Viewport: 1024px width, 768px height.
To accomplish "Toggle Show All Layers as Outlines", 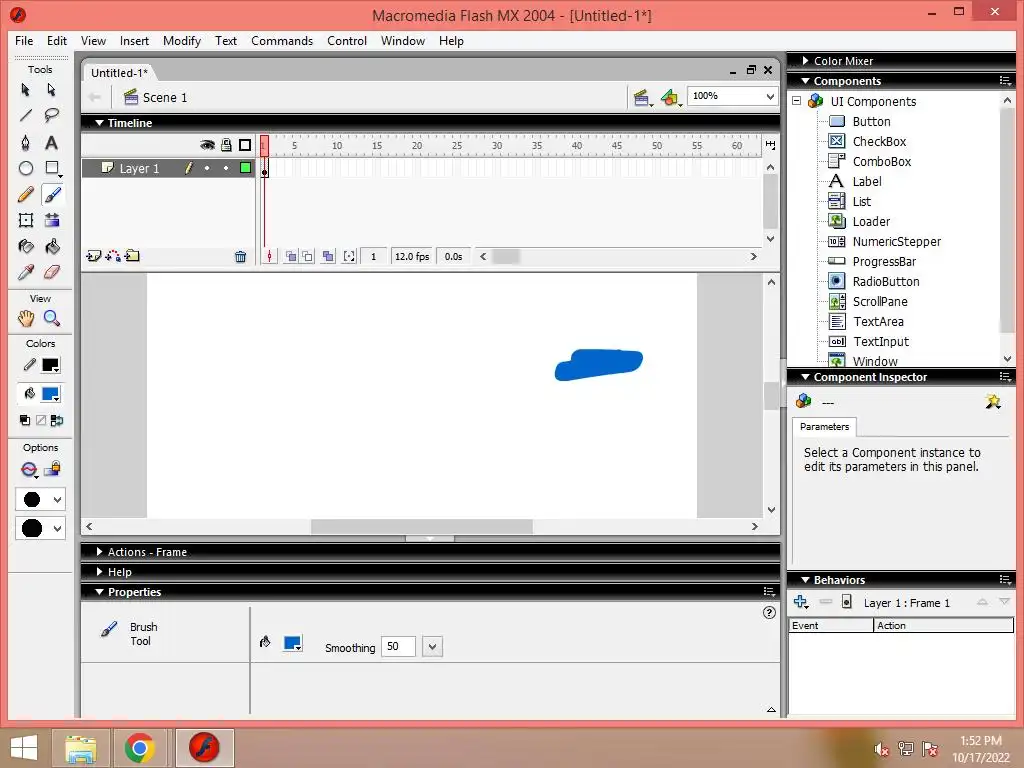I will (x=245, y=145).
